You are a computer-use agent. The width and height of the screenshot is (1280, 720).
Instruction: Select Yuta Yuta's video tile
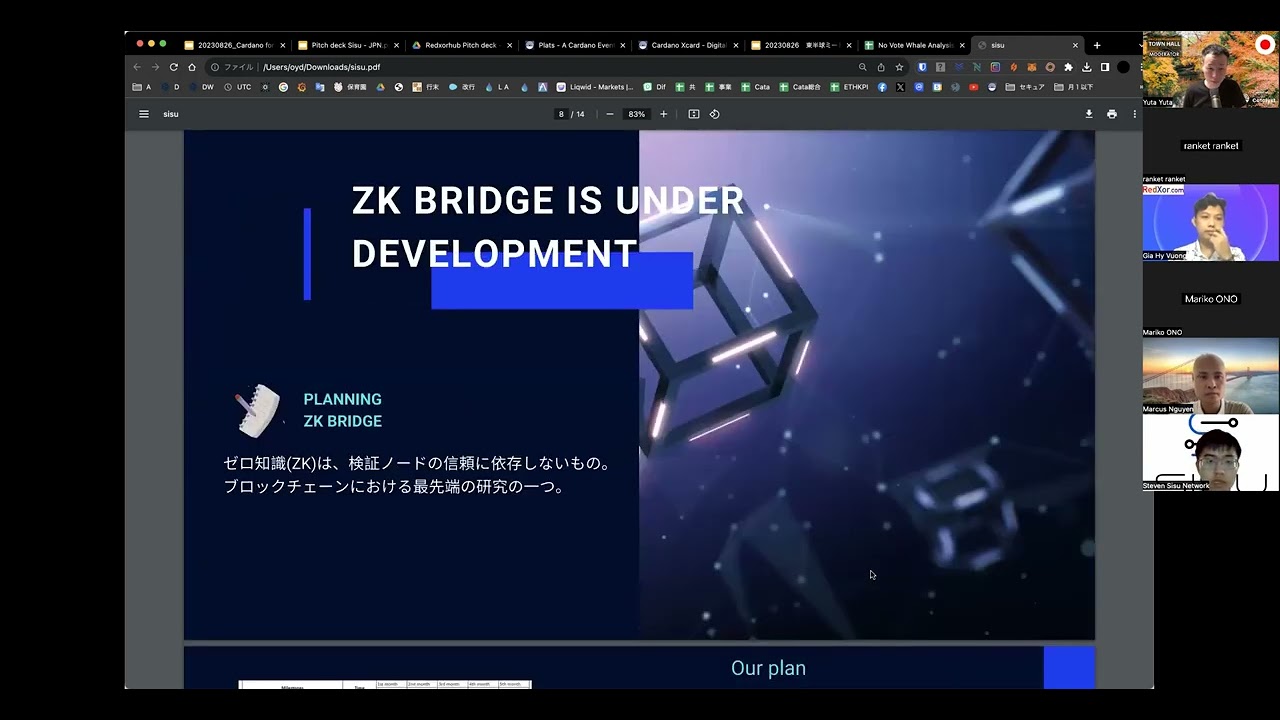pyautogui.click(x=1211, y=69)
